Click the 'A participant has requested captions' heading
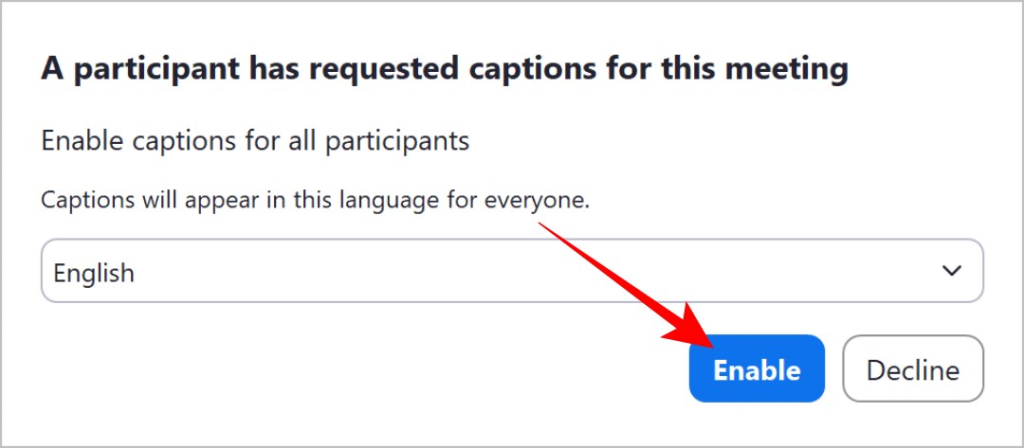The width and height of the screenshot is (1024, 448). click(444, 68)
